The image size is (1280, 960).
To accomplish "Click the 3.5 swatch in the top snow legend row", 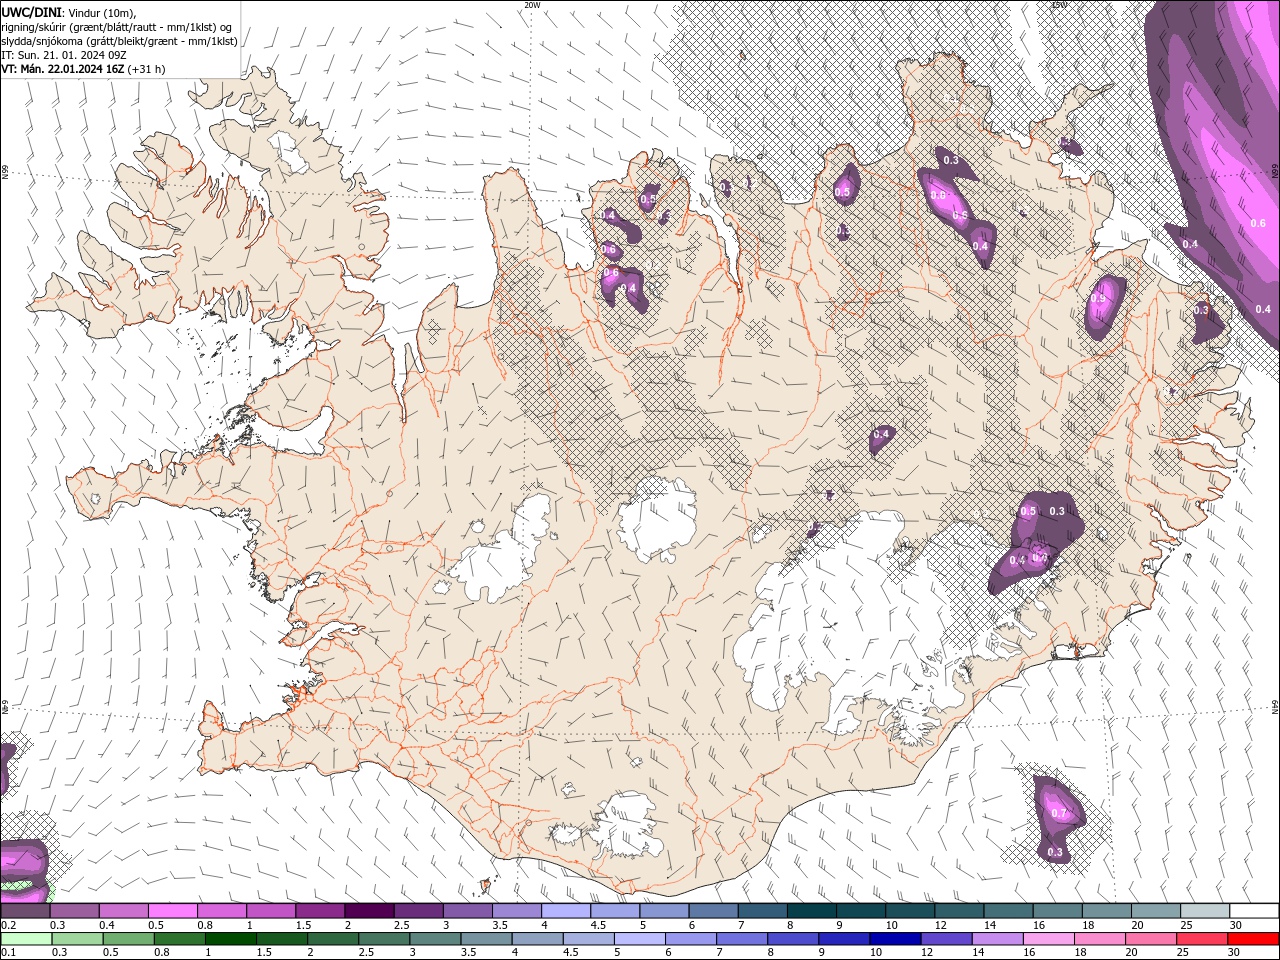I will coord(516,911).
